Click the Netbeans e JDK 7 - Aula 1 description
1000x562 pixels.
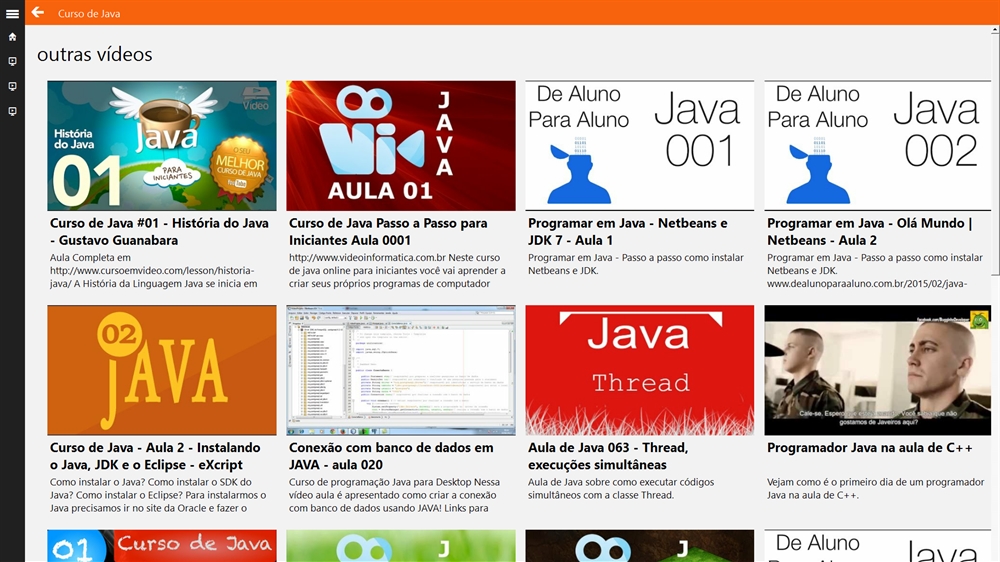[635, 264]
